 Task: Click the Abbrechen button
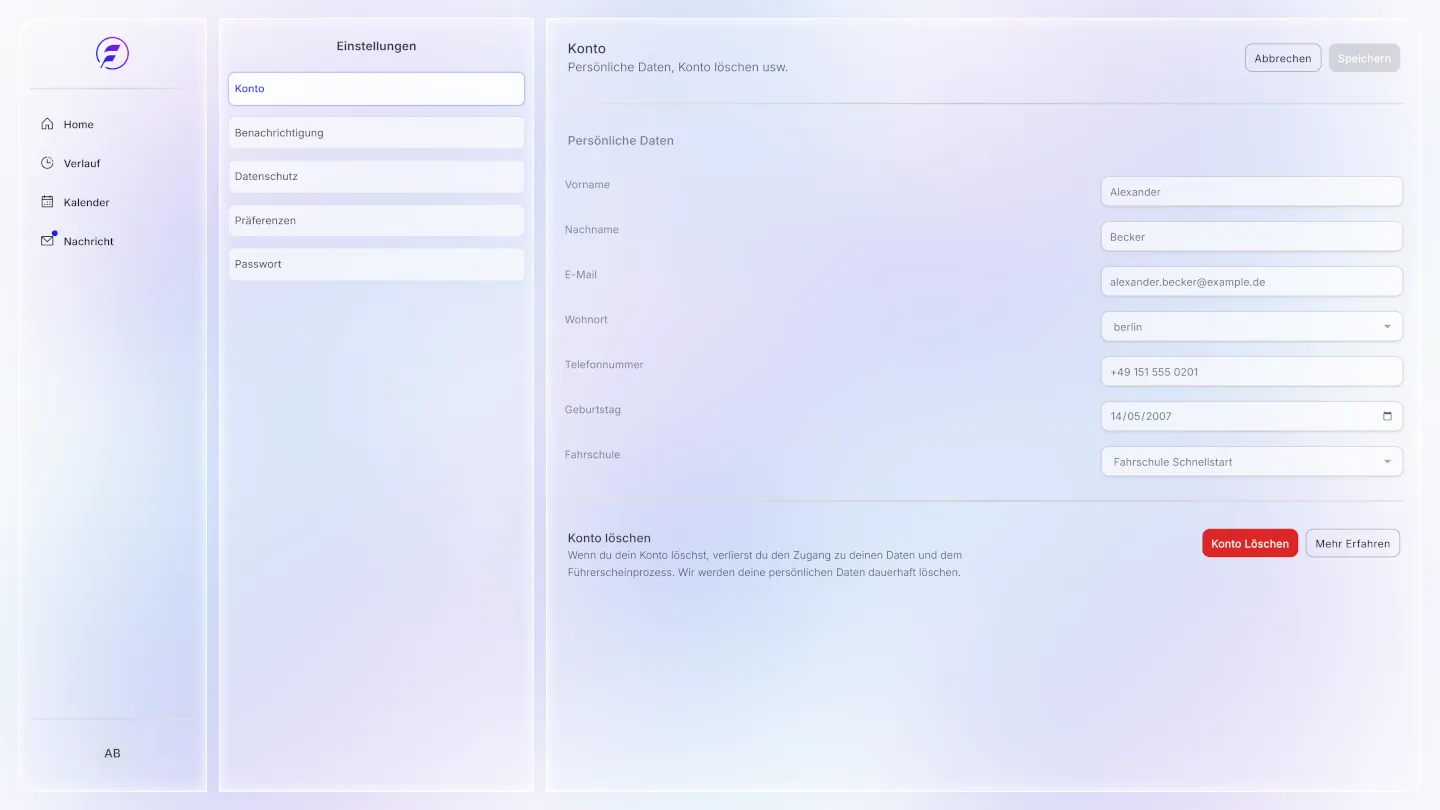pyautogui.click(x=1283, y=58)
